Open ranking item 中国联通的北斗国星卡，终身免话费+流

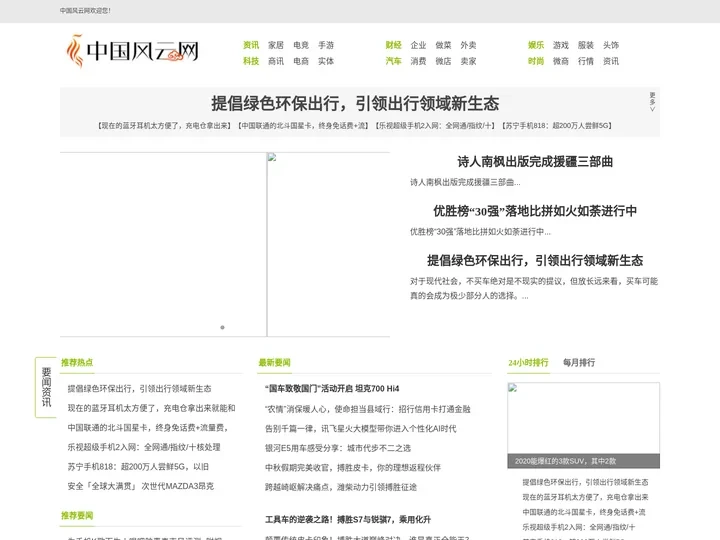[x=584, y=512]
